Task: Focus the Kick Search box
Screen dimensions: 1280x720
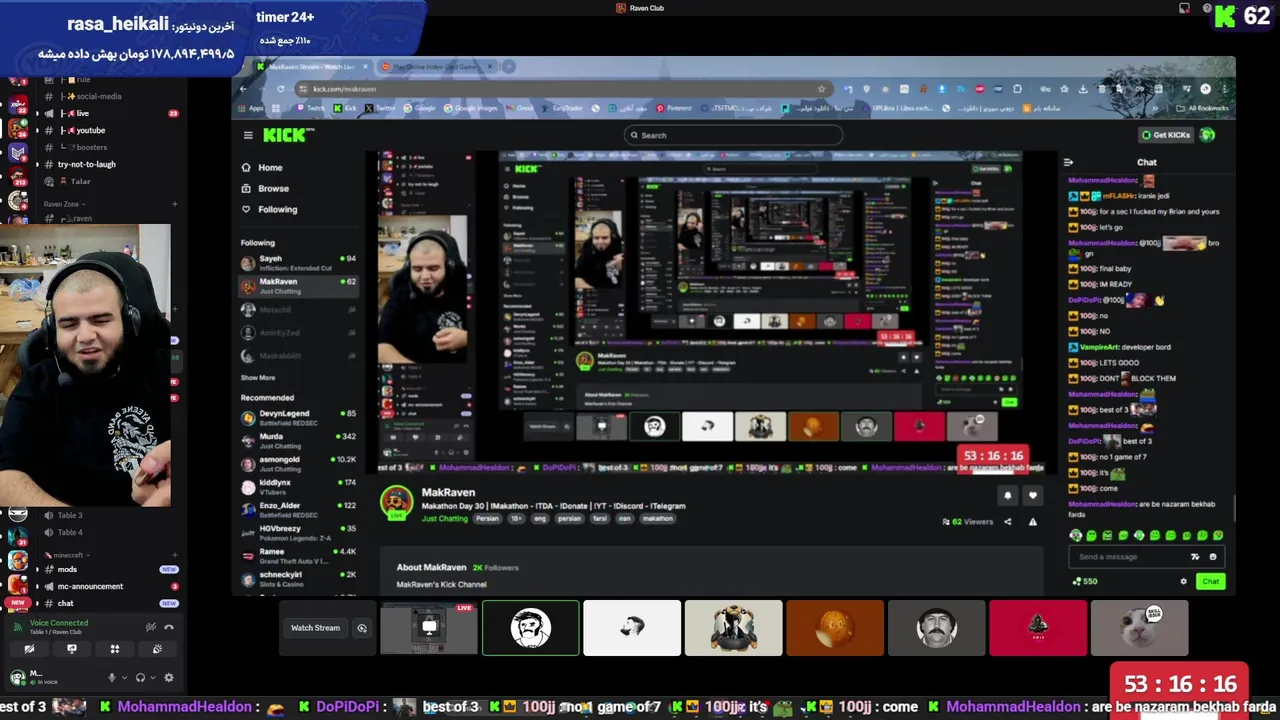Action: (733, 135)
